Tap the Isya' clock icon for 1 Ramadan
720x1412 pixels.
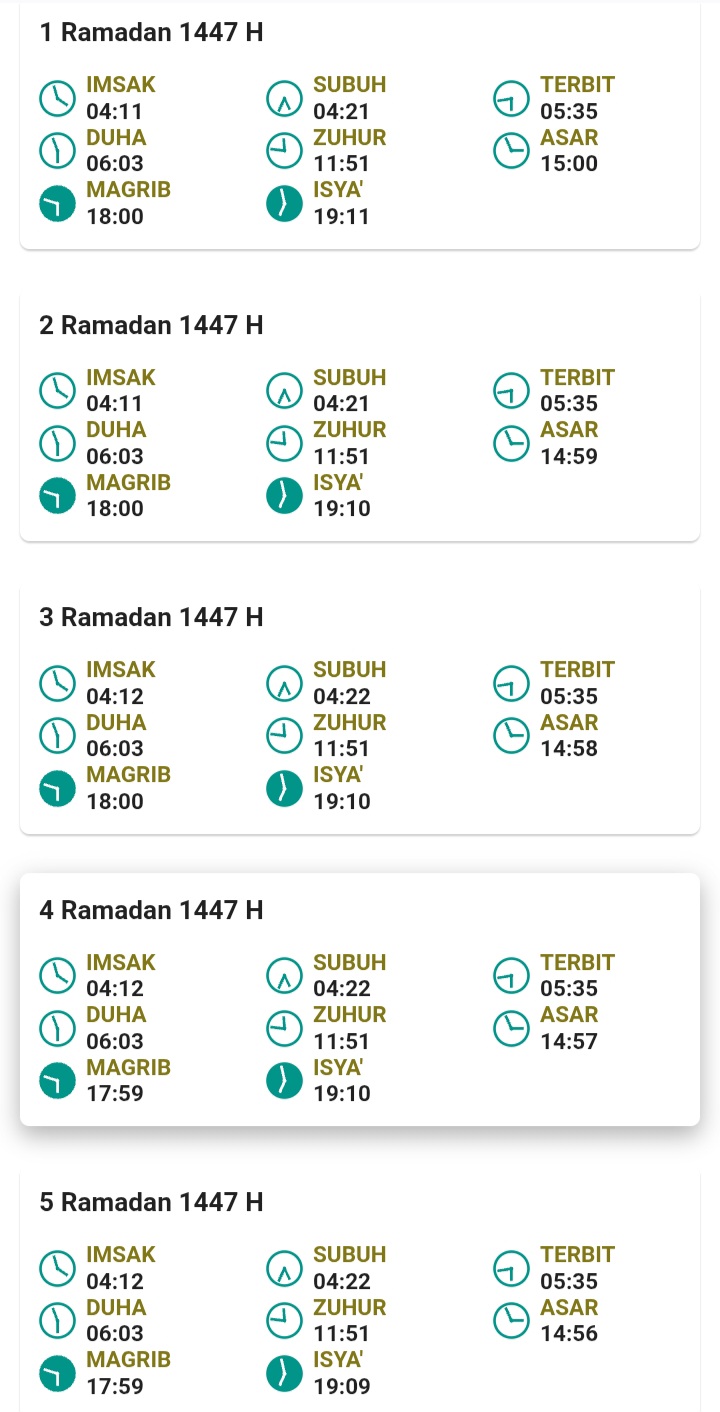click(284, 203)
